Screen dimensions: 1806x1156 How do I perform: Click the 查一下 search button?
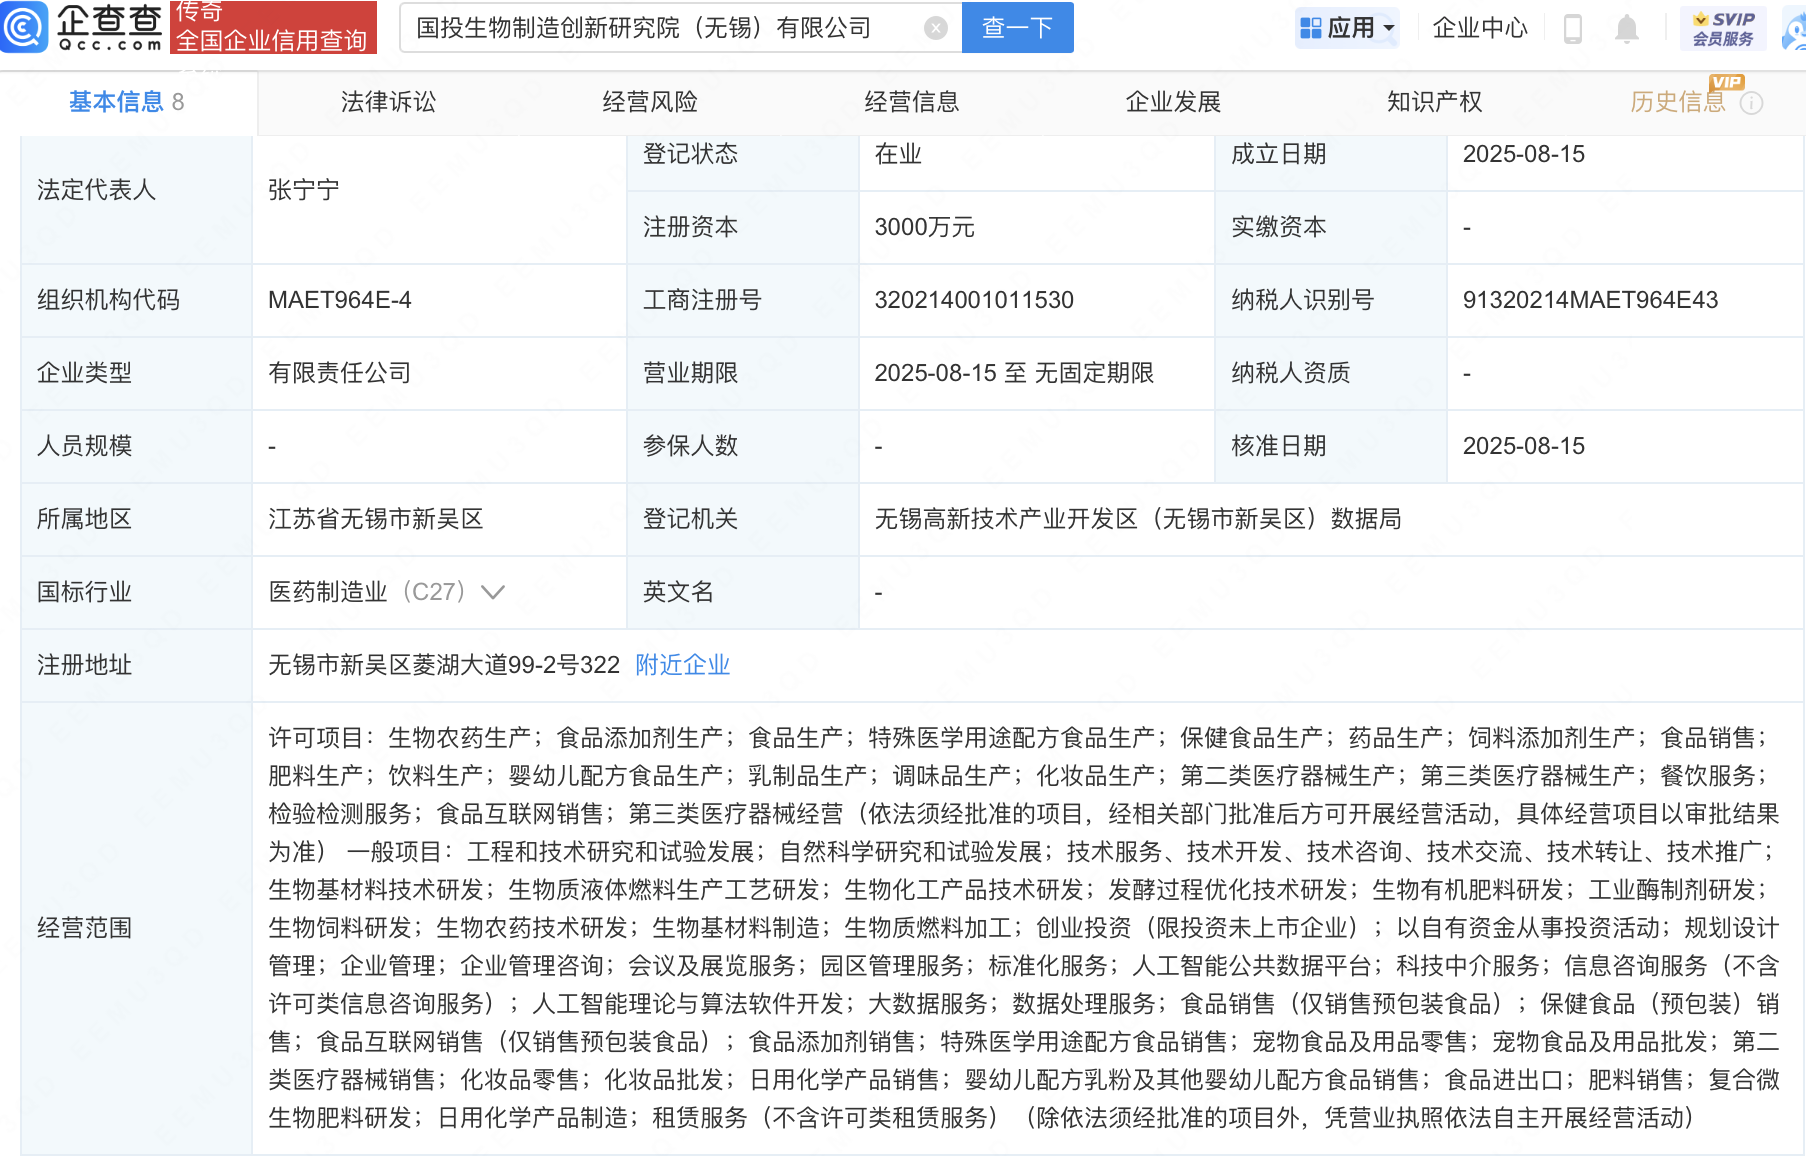1017,28
